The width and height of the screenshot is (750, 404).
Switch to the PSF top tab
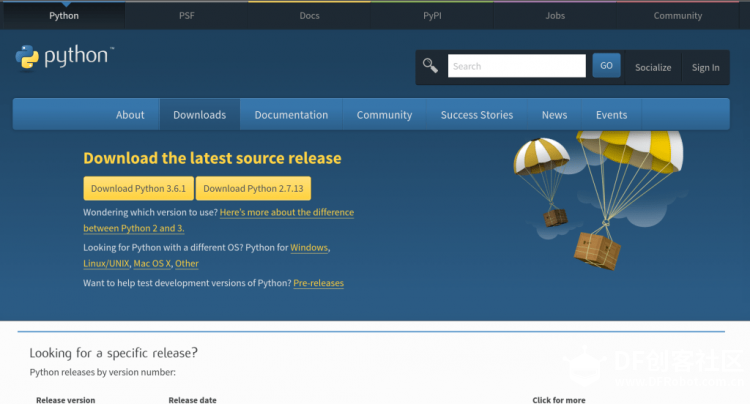[x=187, y=16]
